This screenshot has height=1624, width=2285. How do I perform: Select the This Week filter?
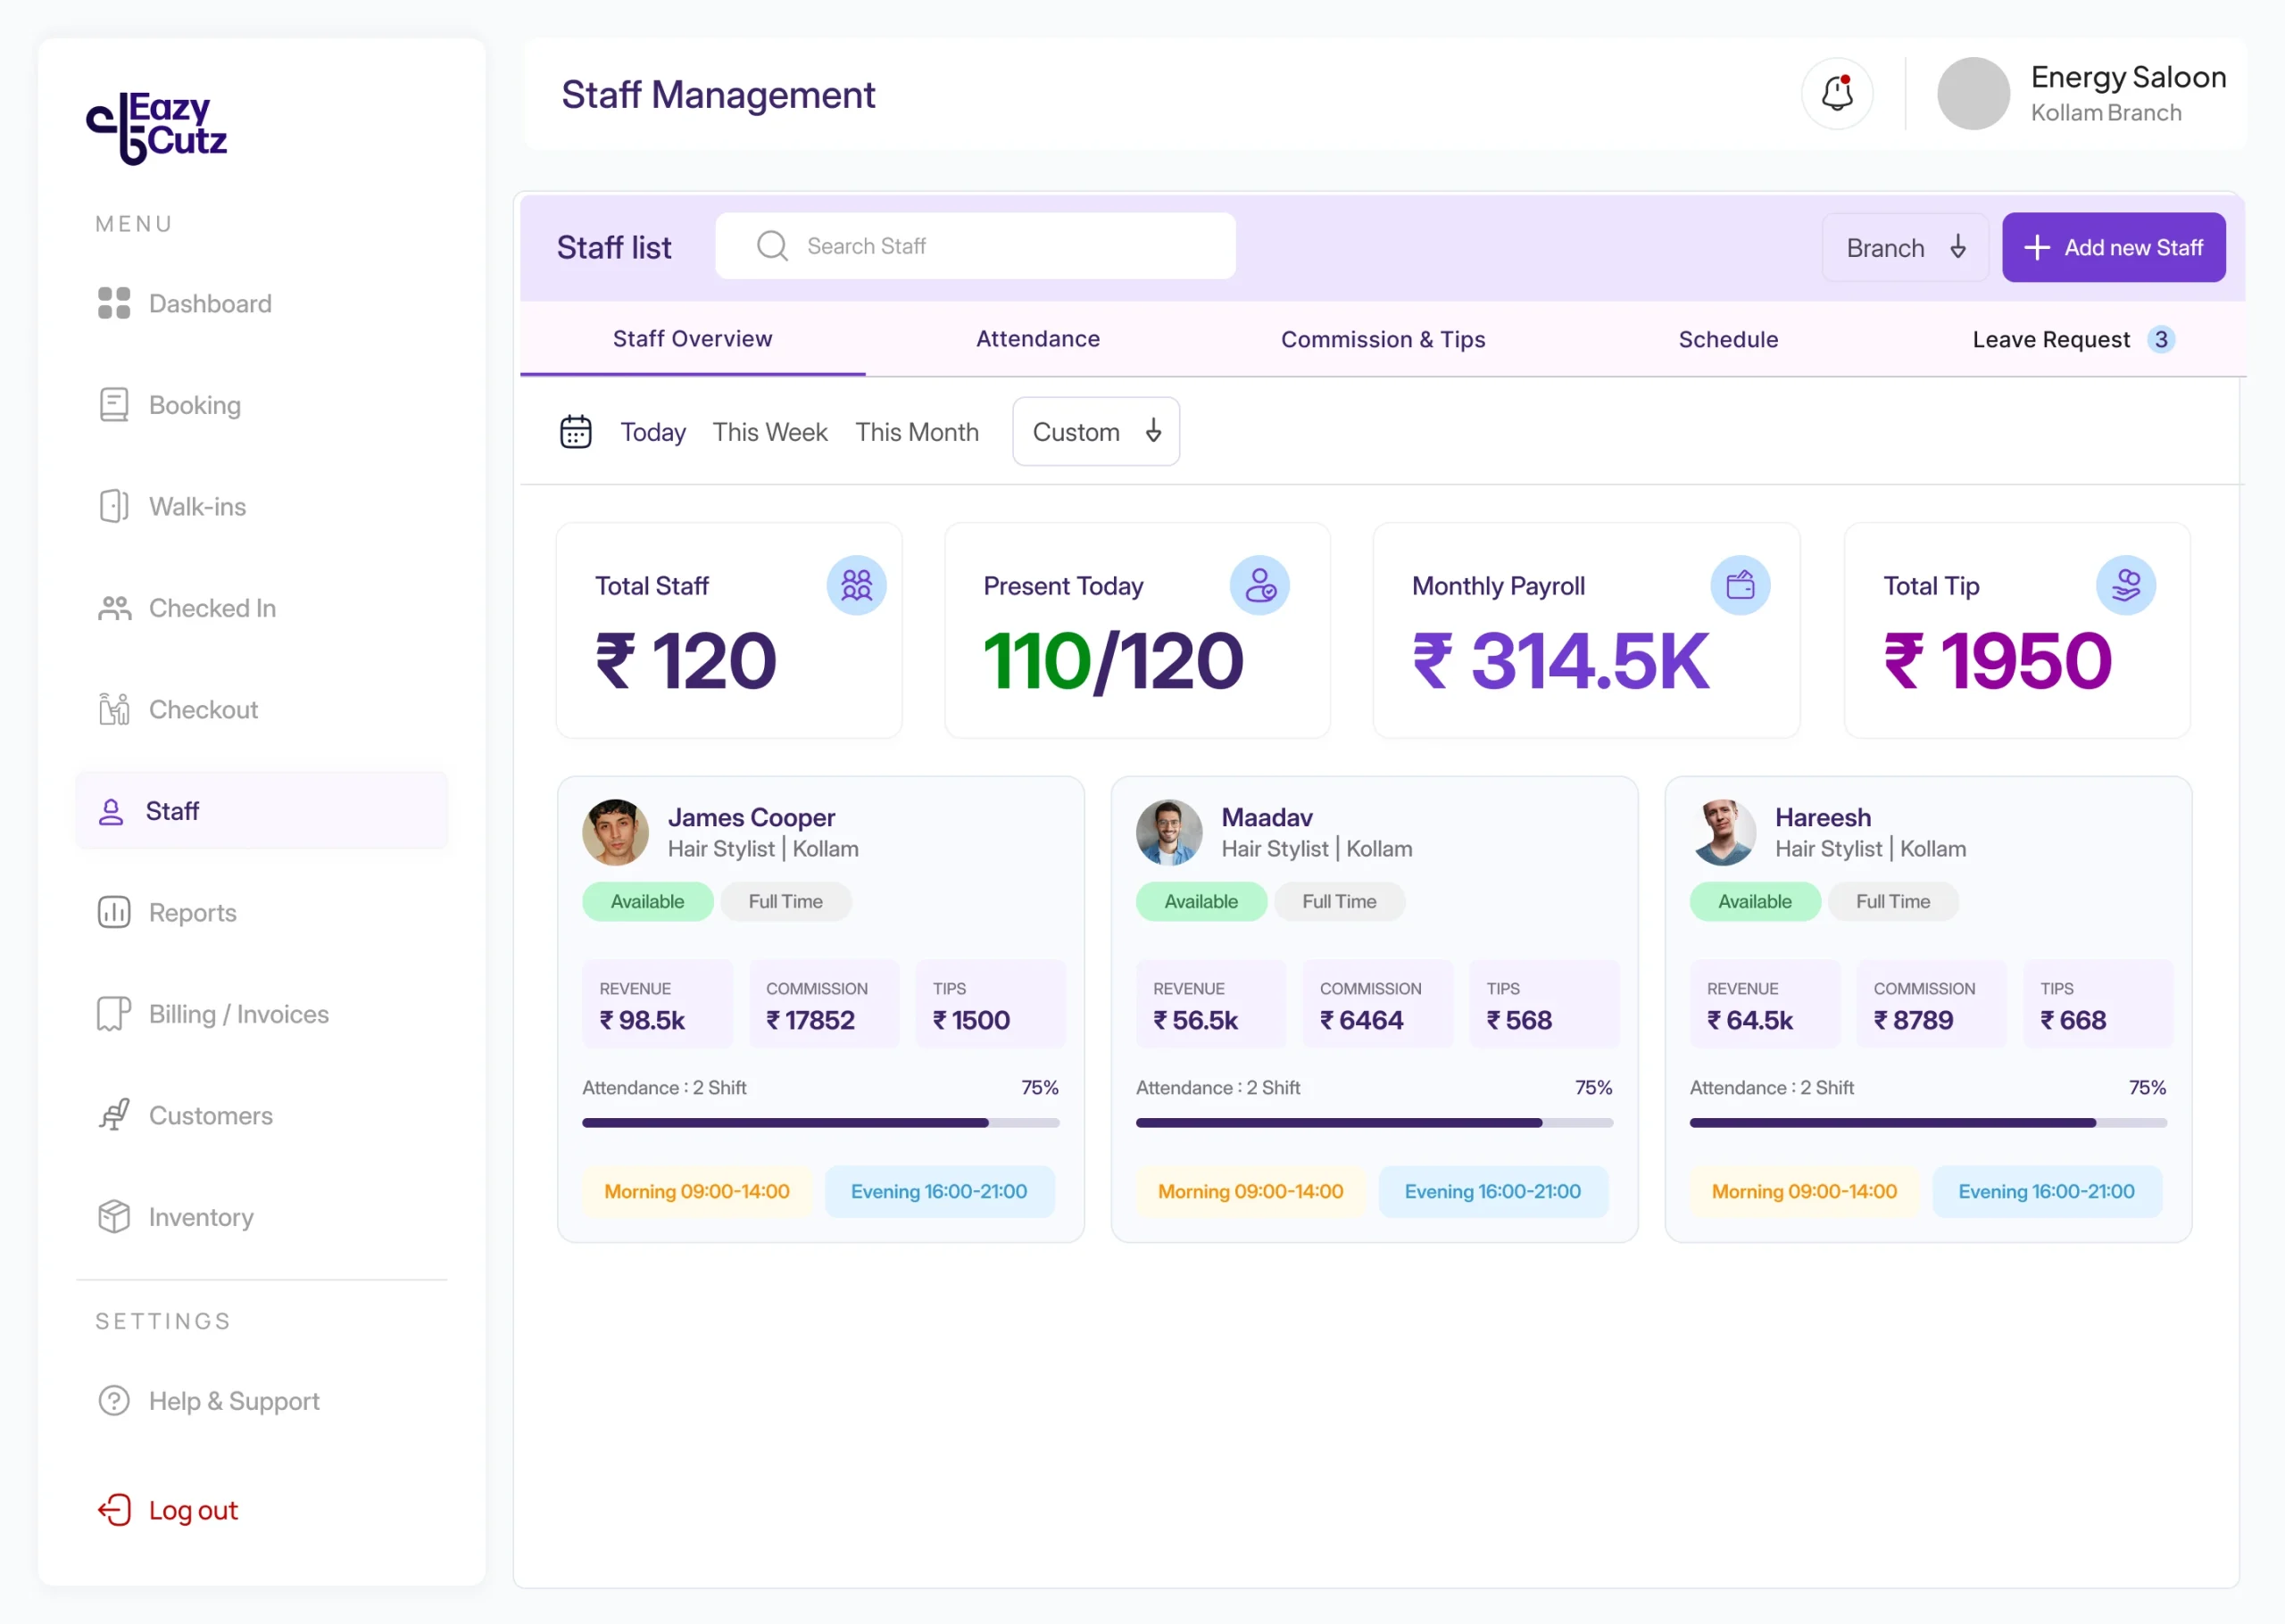coord(770,432)
